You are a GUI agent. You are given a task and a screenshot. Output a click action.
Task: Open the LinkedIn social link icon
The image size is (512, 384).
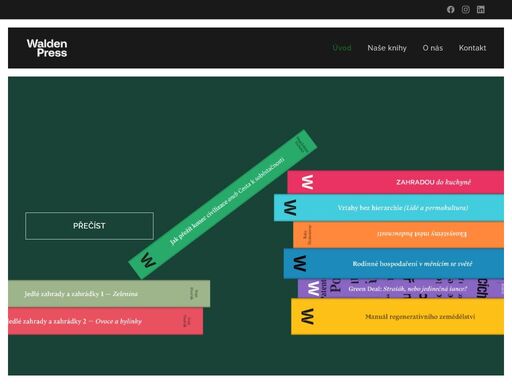(481, 9)
